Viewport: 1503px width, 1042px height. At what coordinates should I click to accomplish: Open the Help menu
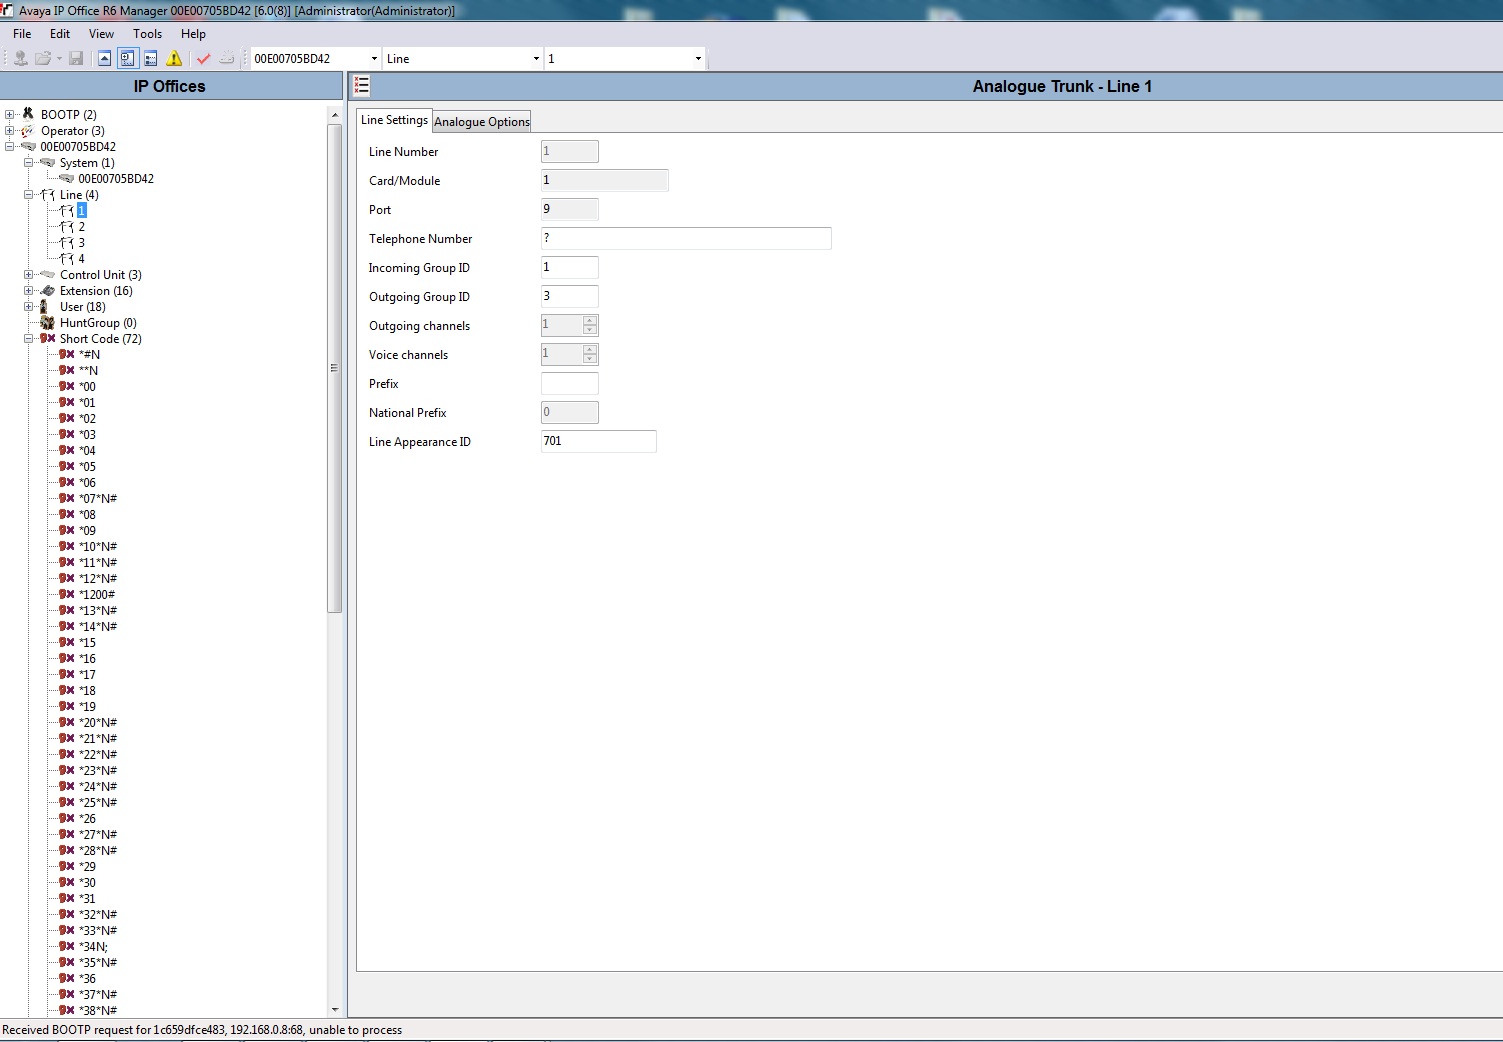[193, 34]
